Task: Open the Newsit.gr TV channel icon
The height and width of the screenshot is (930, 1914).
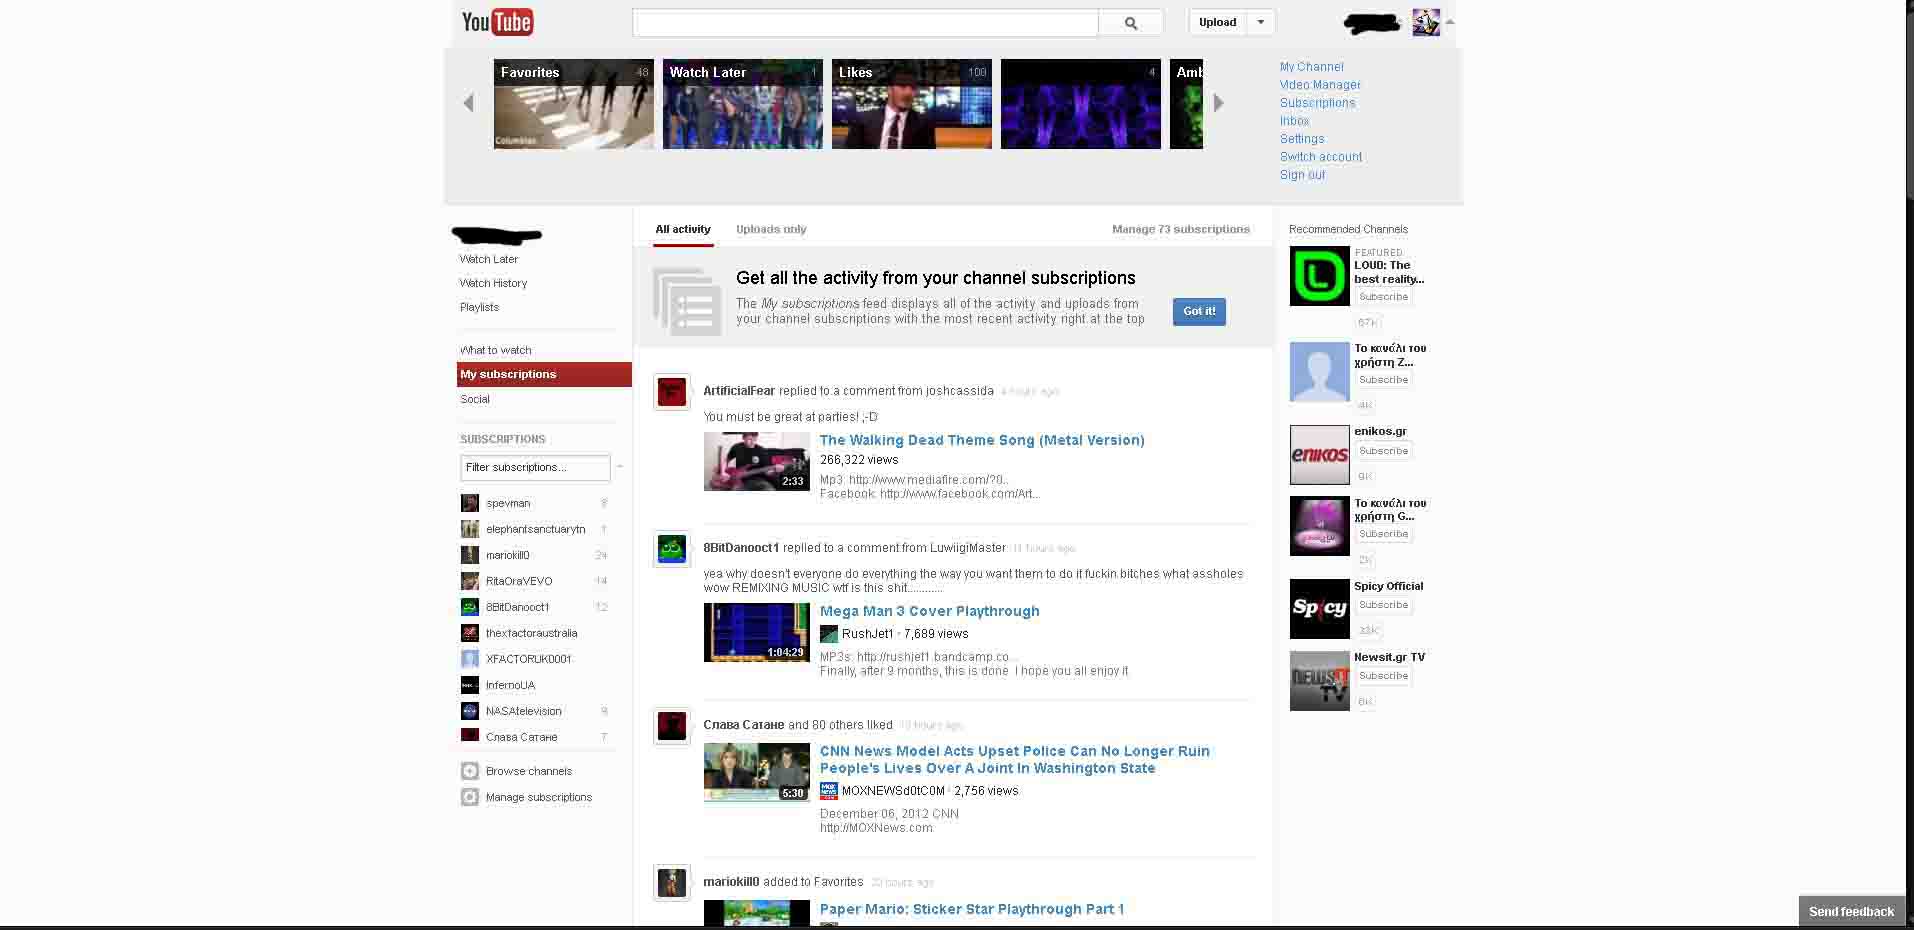Action: coord(1320,680)
